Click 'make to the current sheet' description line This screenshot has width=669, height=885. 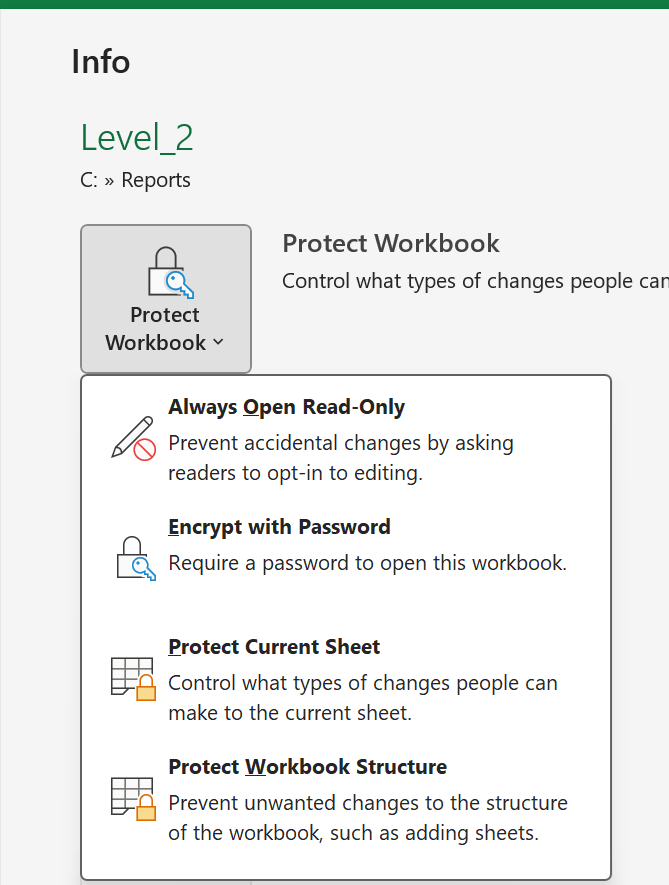point(290,713)
